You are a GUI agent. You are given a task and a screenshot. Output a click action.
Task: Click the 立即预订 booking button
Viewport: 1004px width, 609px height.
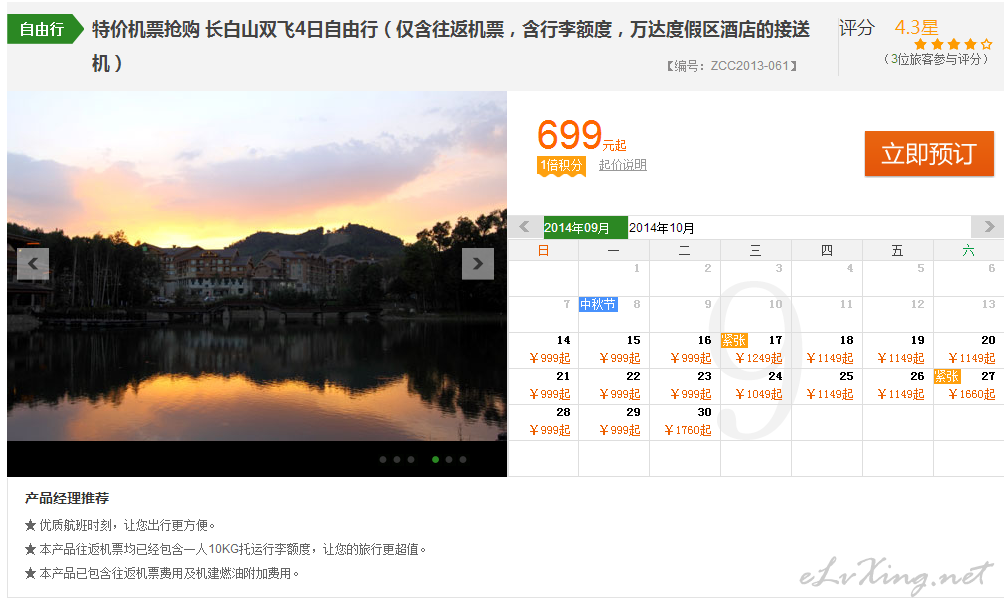tap(929, 154)
